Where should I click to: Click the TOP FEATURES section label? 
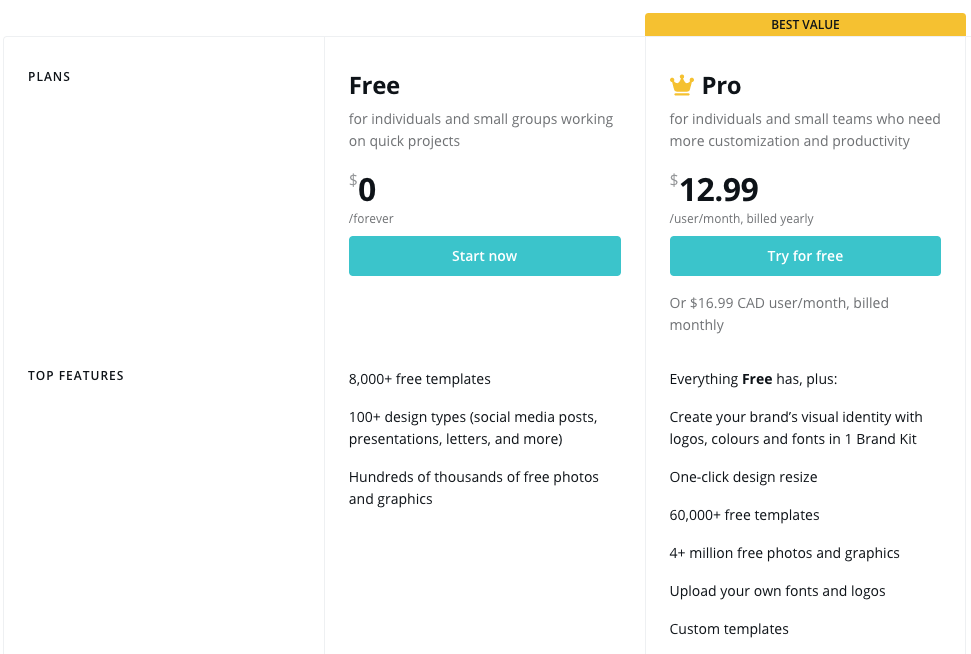click(76, 376)
